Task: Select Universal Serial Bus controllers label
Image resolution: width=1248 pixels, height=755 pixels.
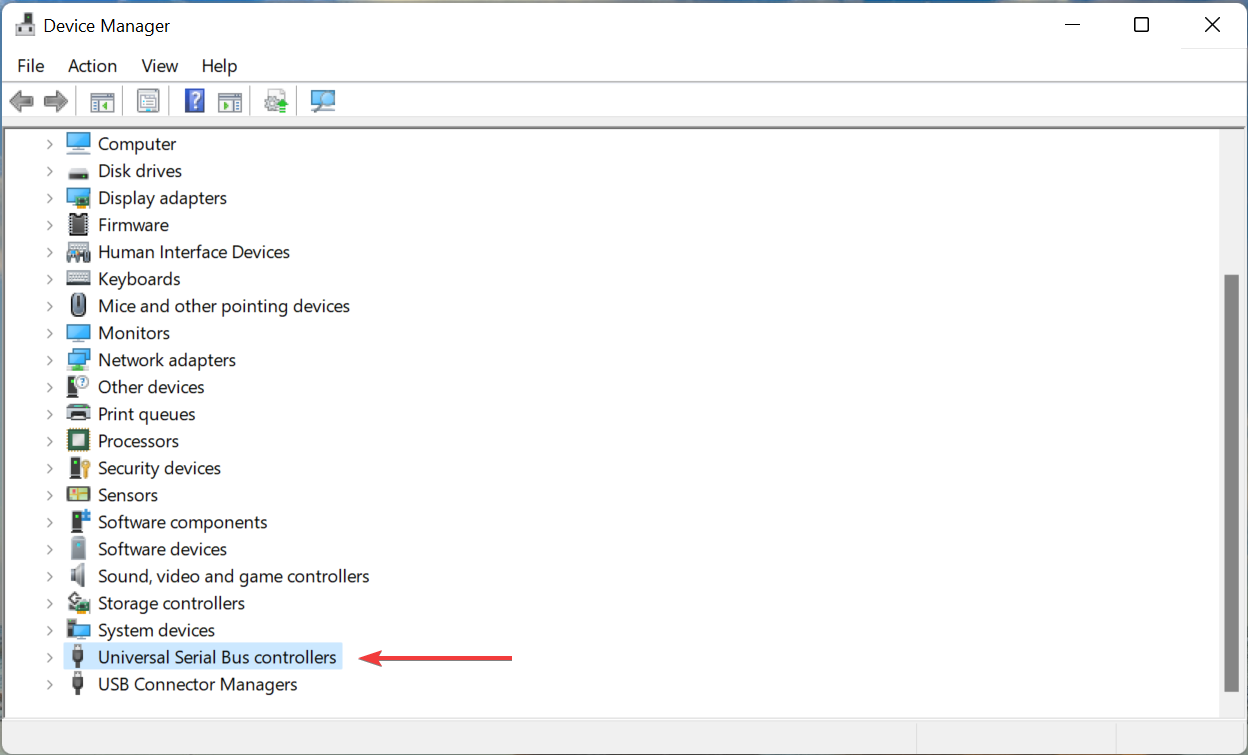Action: (217, 657)
